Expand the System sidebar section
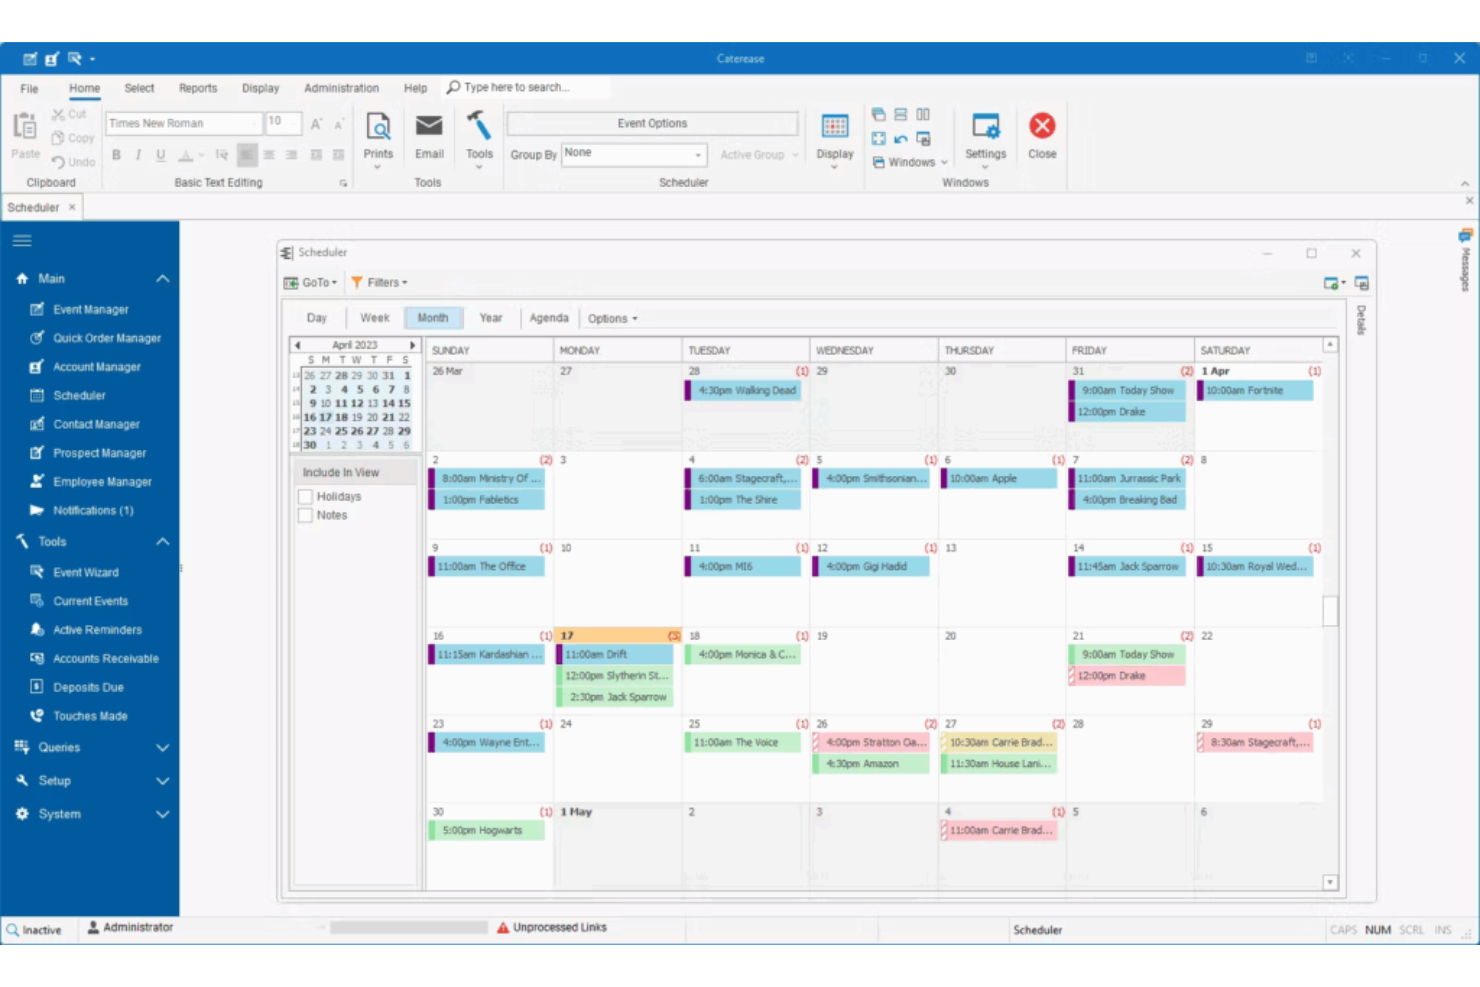The image size is (1480, 987). point(162,815)
